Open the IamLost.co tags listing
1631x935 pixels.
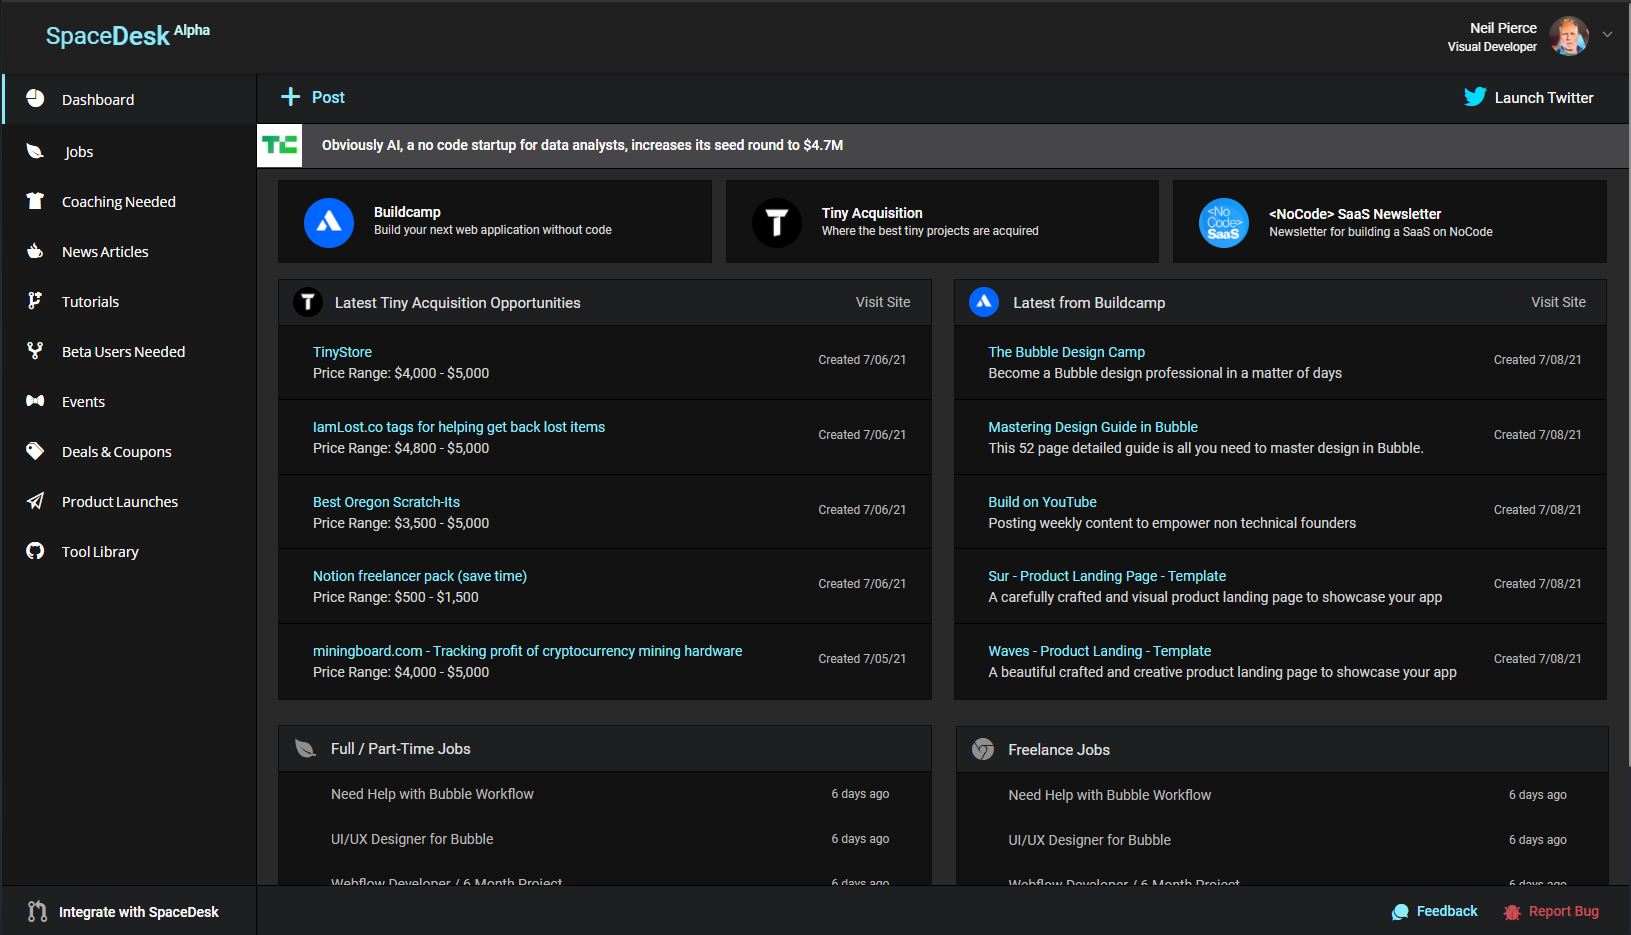(459, 427)
